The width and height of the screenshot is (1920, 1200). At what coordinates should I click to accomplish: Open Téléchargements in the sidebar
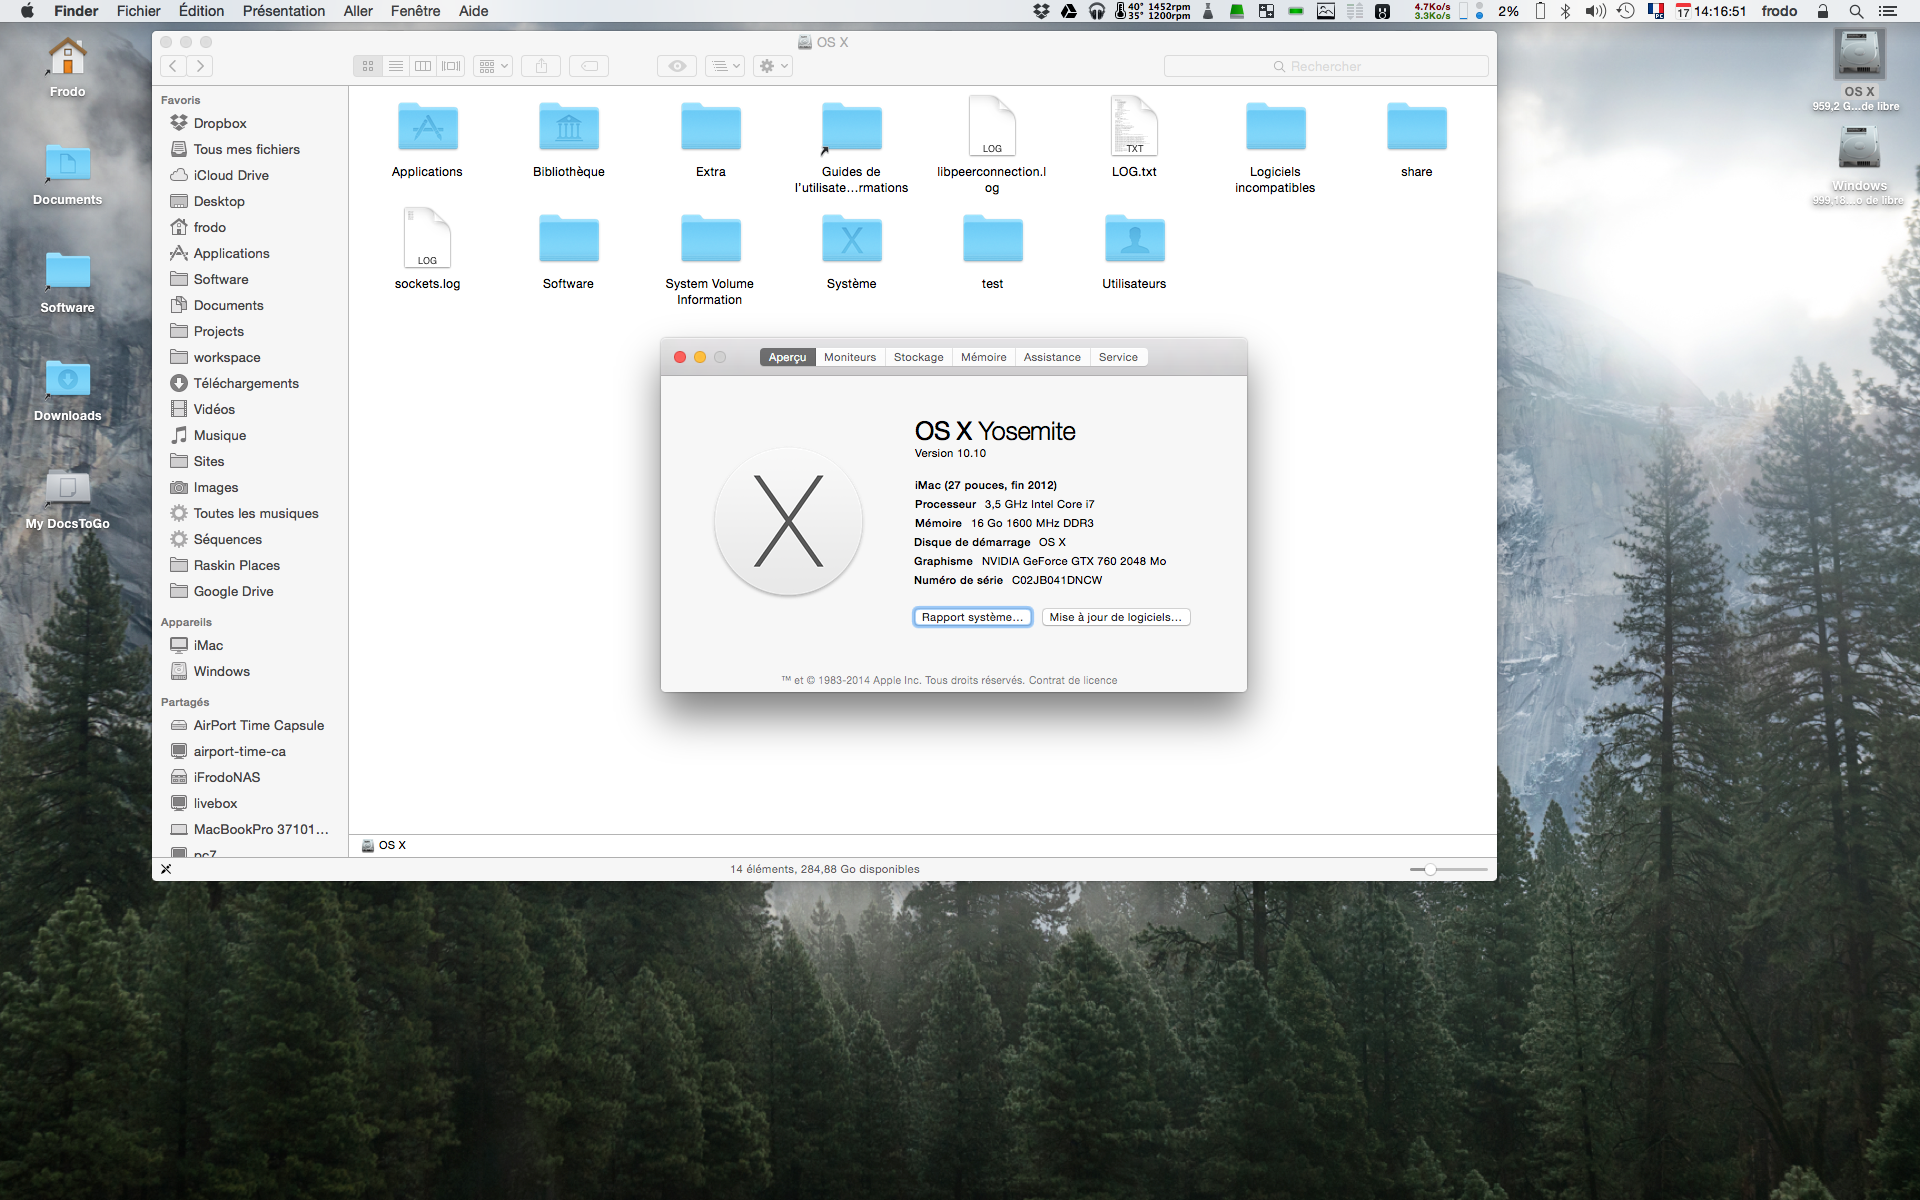point(246,383)
